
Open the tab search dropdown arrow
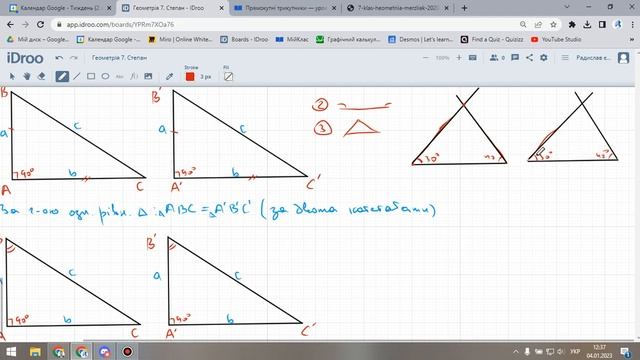567,7
